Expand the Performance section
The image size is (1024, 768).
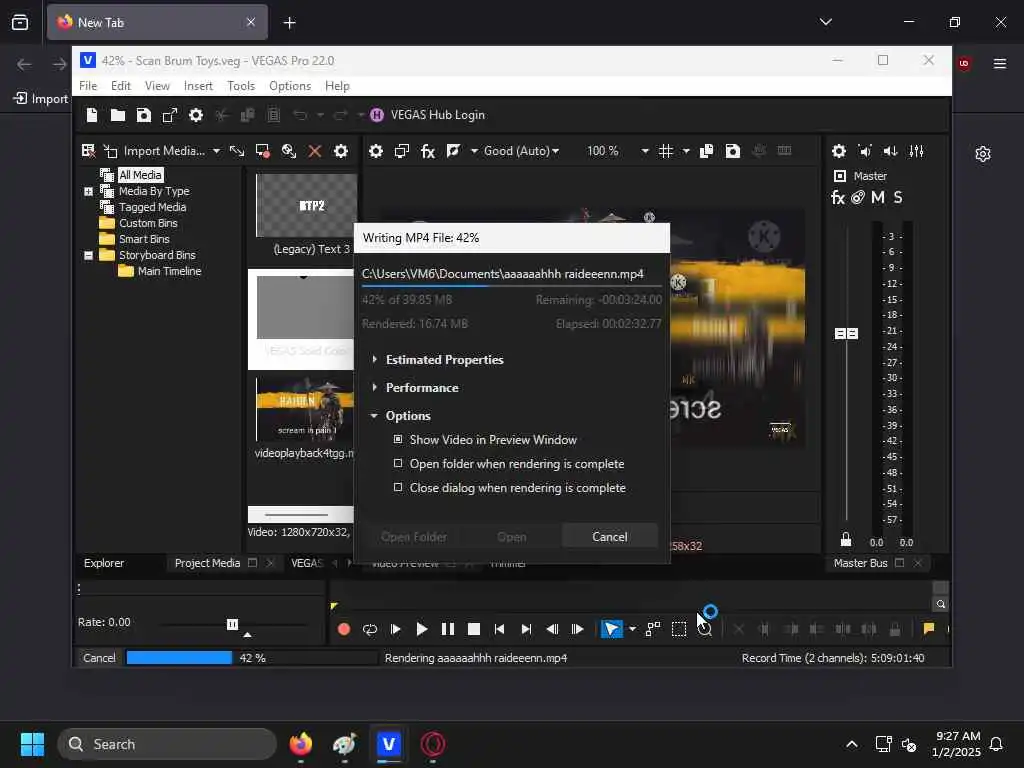pyautogui.click(x=374, y=387)
